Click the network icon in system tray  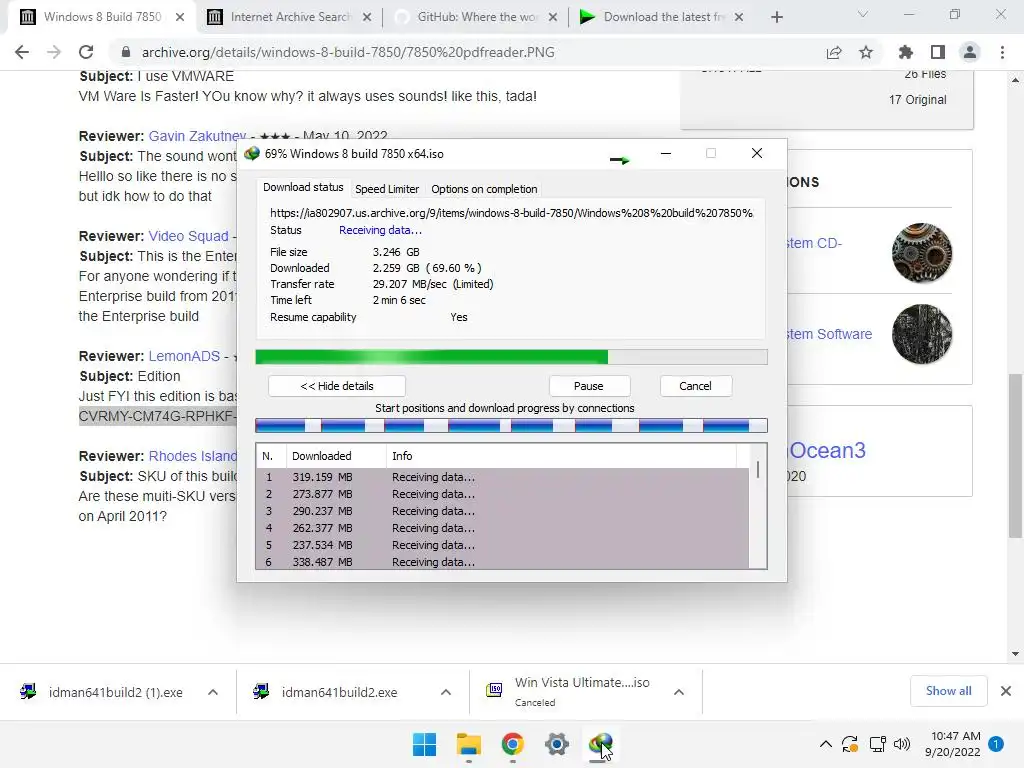(877, 744)
